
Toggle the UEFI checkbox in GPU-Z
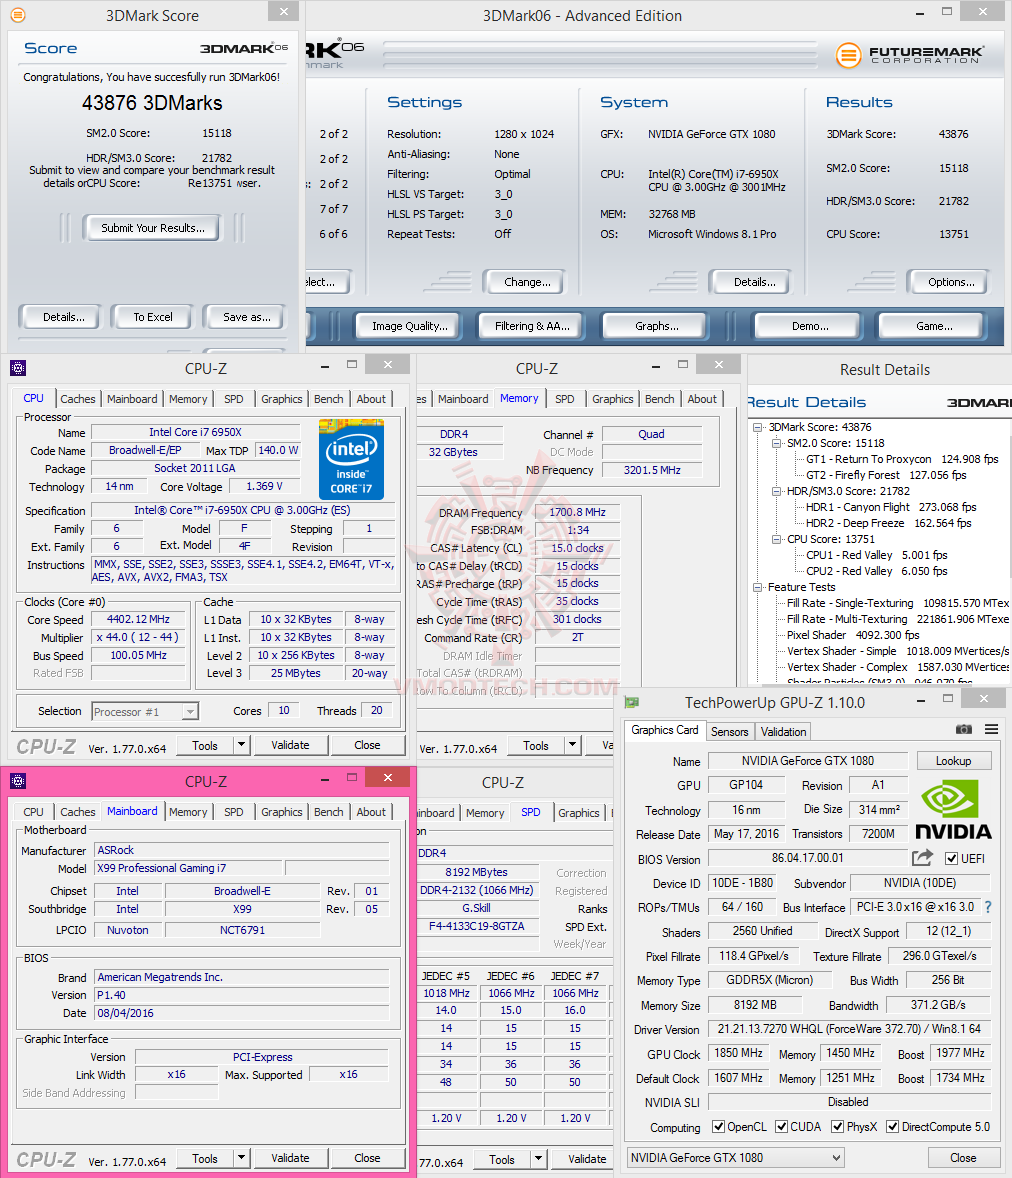tap(952, 858)
